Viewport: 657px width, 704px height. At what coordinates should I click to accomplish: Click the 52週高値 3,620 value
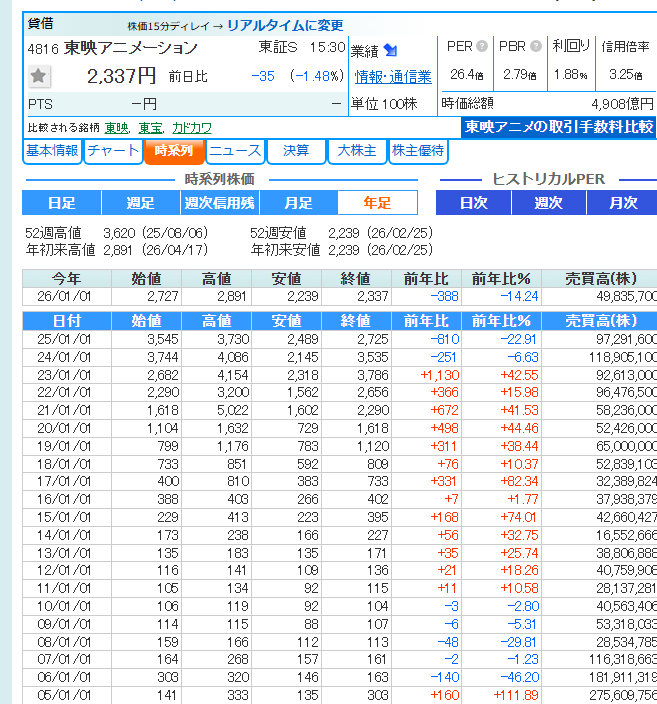pos(119,233)
